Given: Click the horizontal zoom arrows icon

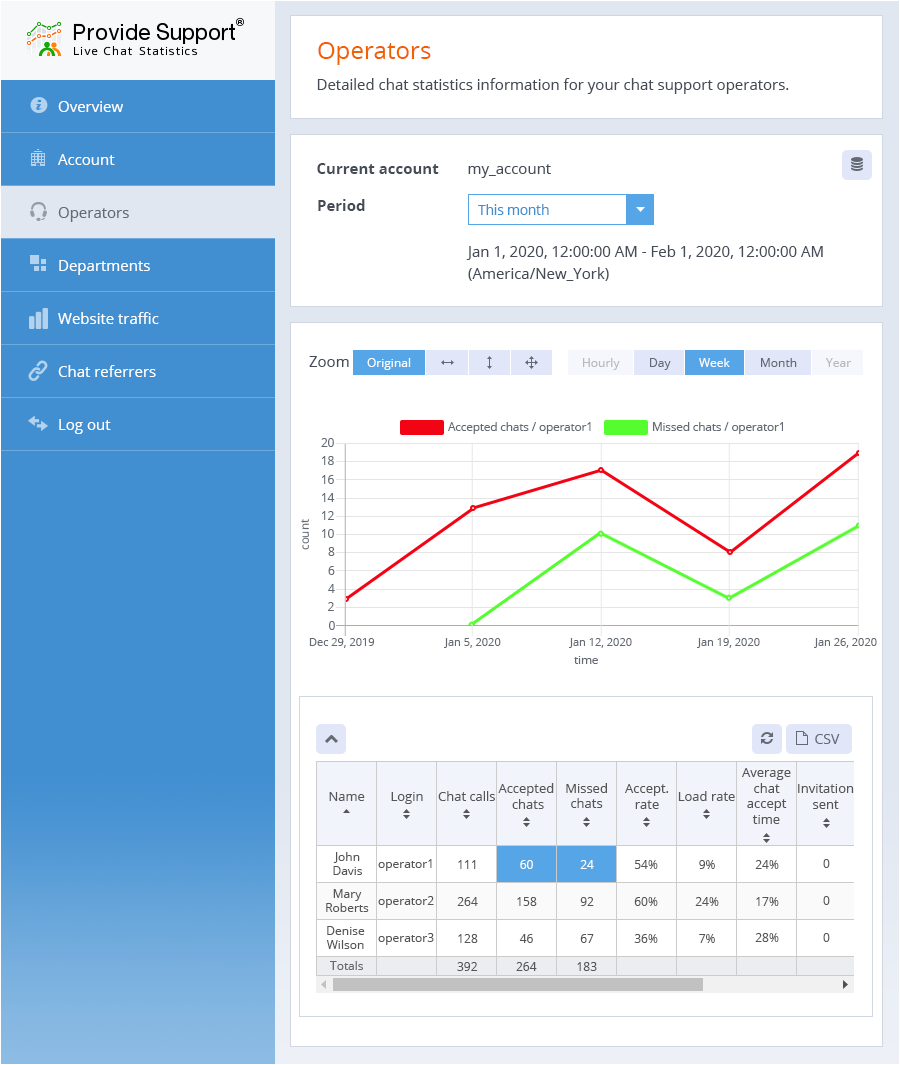Looking at the screenshot, I should (x=447, y=363).
